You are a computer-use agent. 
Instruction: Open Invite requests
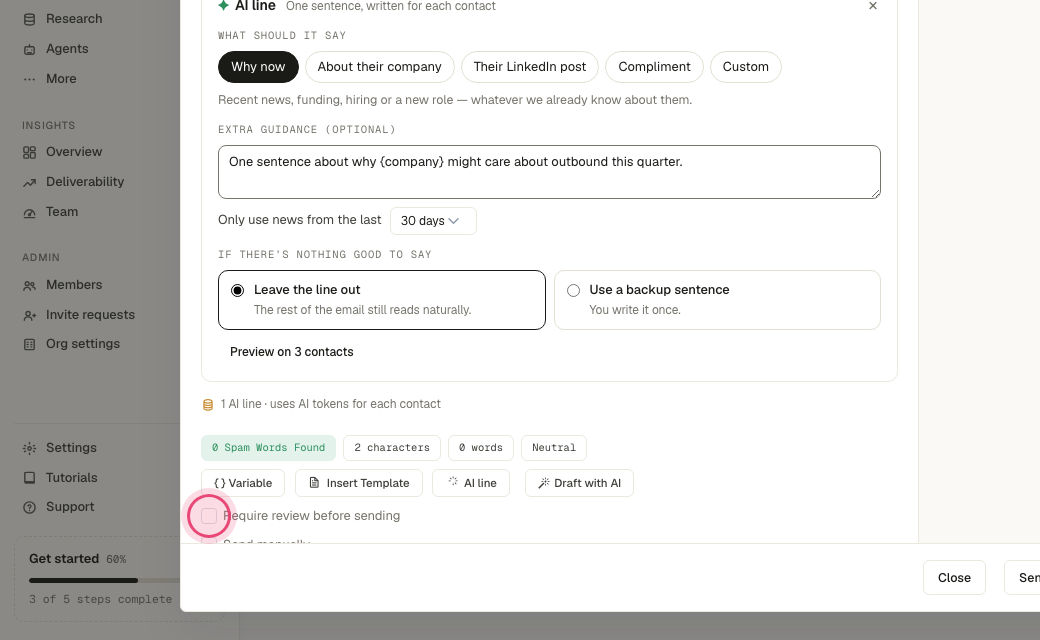coord(90,314)
